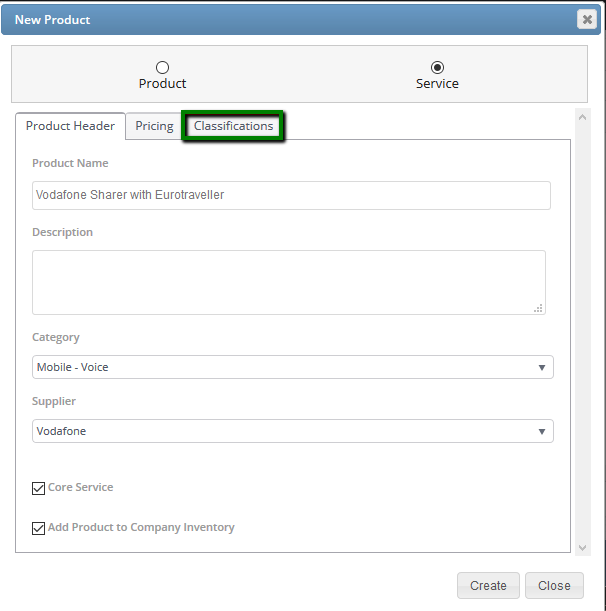This screenshot has height=611, width=606.
Task: Click the Category label
Action: click(56, 337)
